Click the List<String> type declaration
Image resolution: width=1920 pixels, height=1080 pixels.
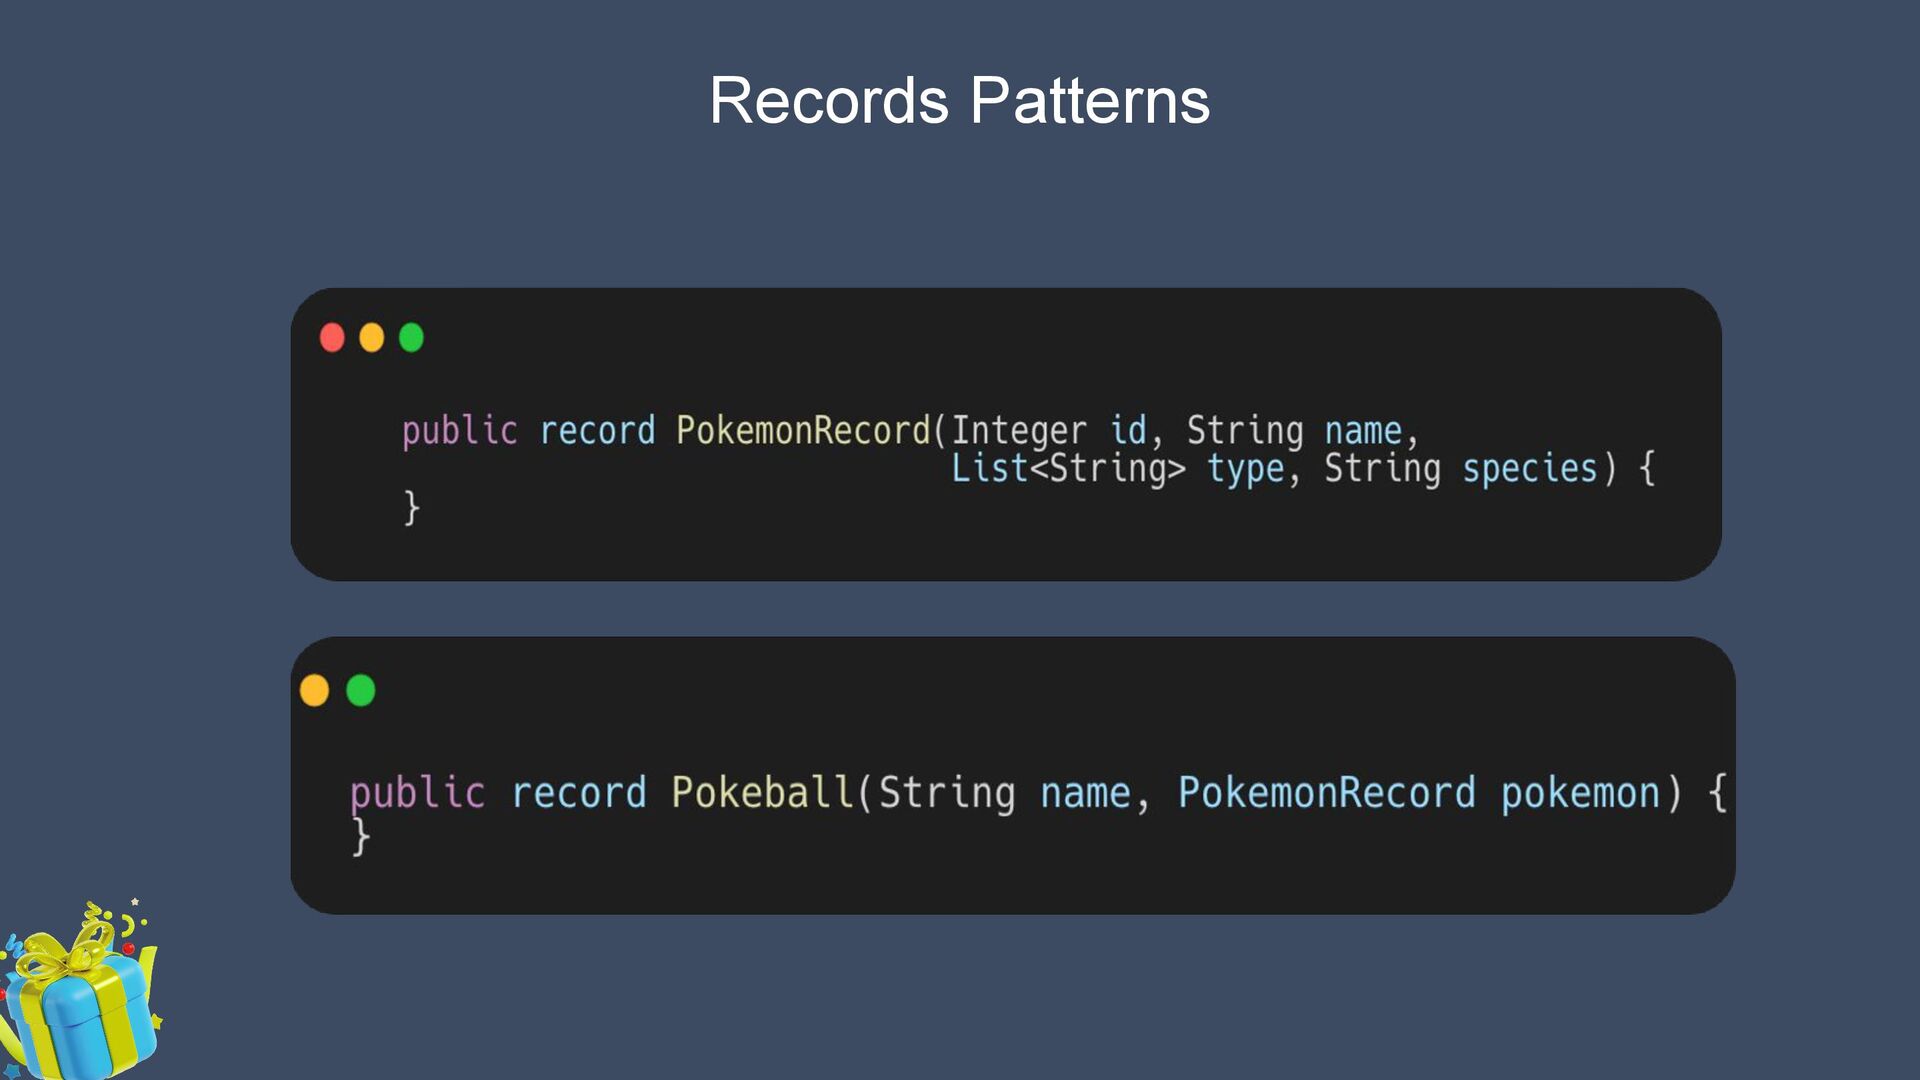[x=1068, y=468]
